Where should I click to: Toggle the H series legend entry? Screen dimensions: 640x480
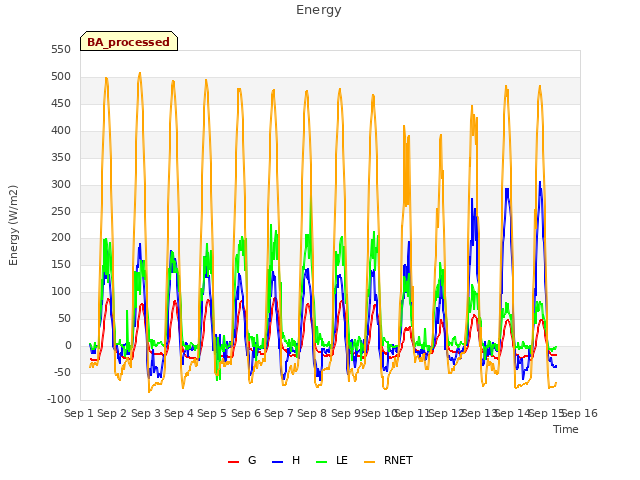tap(286, 460)
